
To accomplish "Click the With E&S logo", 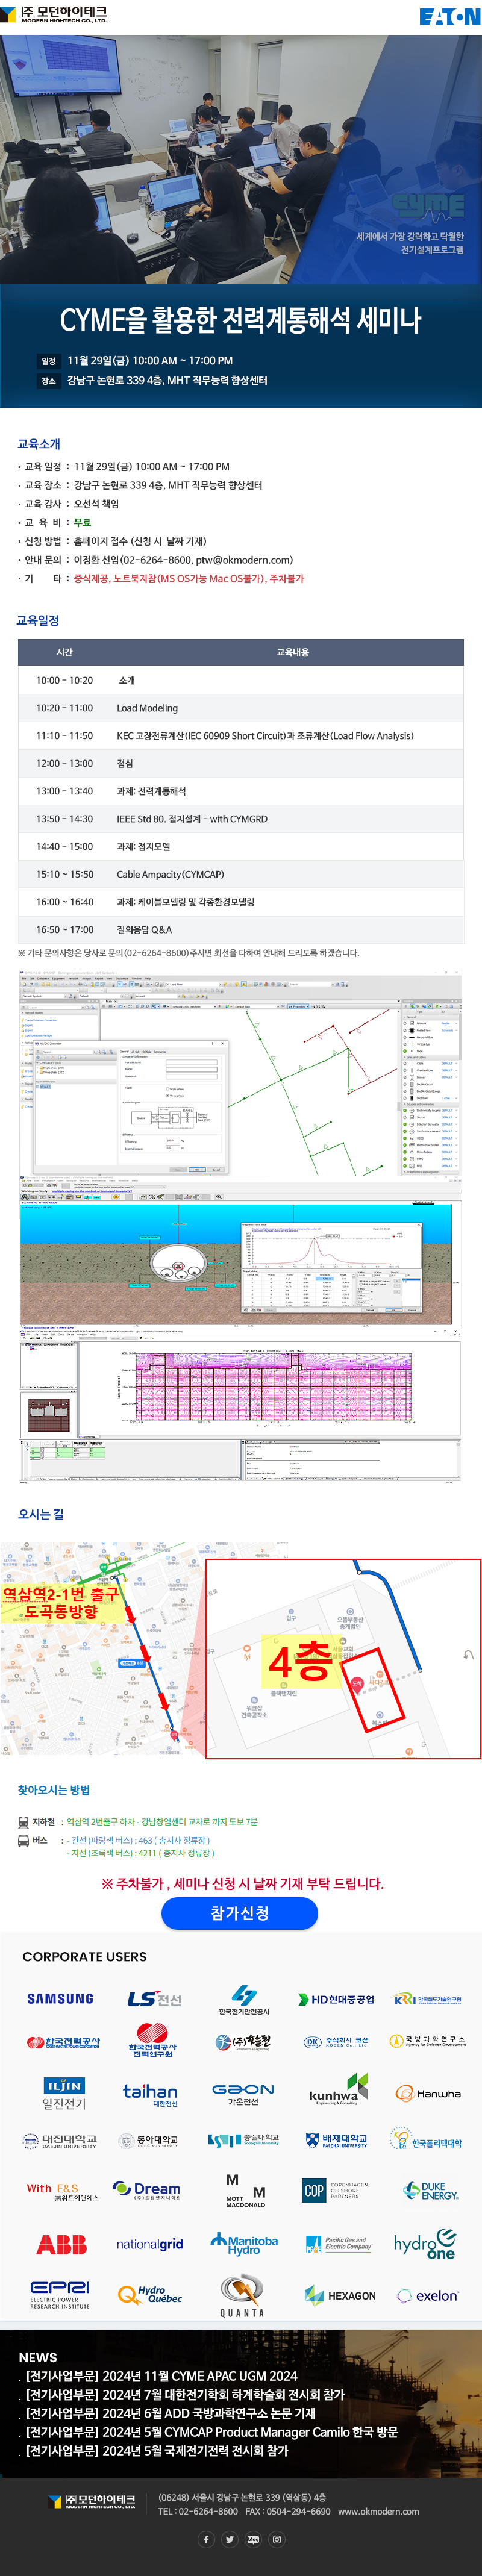I will [63, 2192].
